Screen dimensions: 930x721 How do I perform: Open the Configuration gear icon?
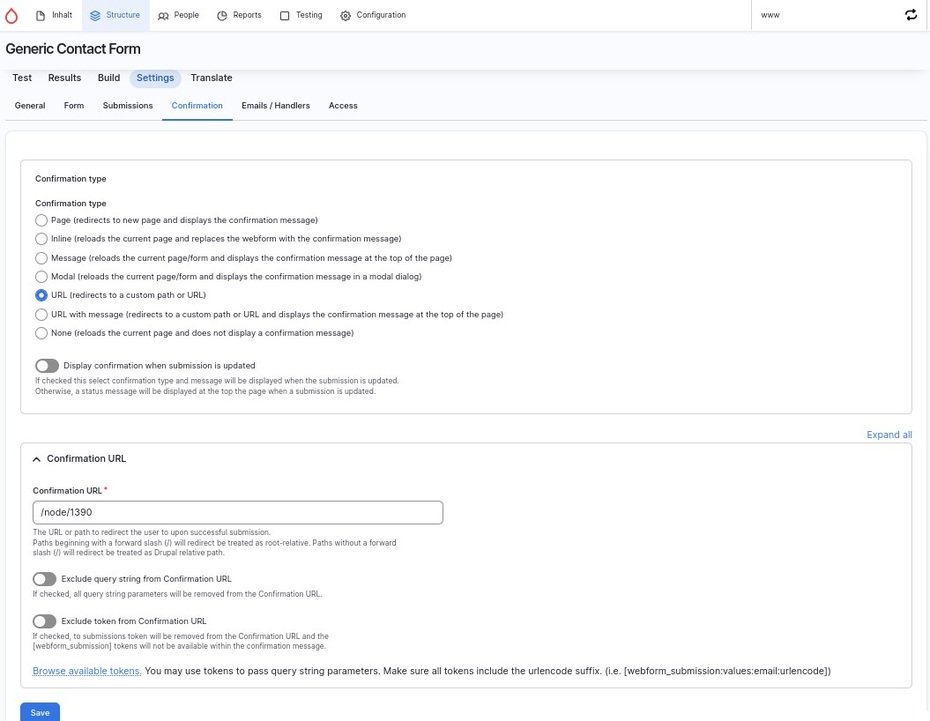click(x=346, y=16)
